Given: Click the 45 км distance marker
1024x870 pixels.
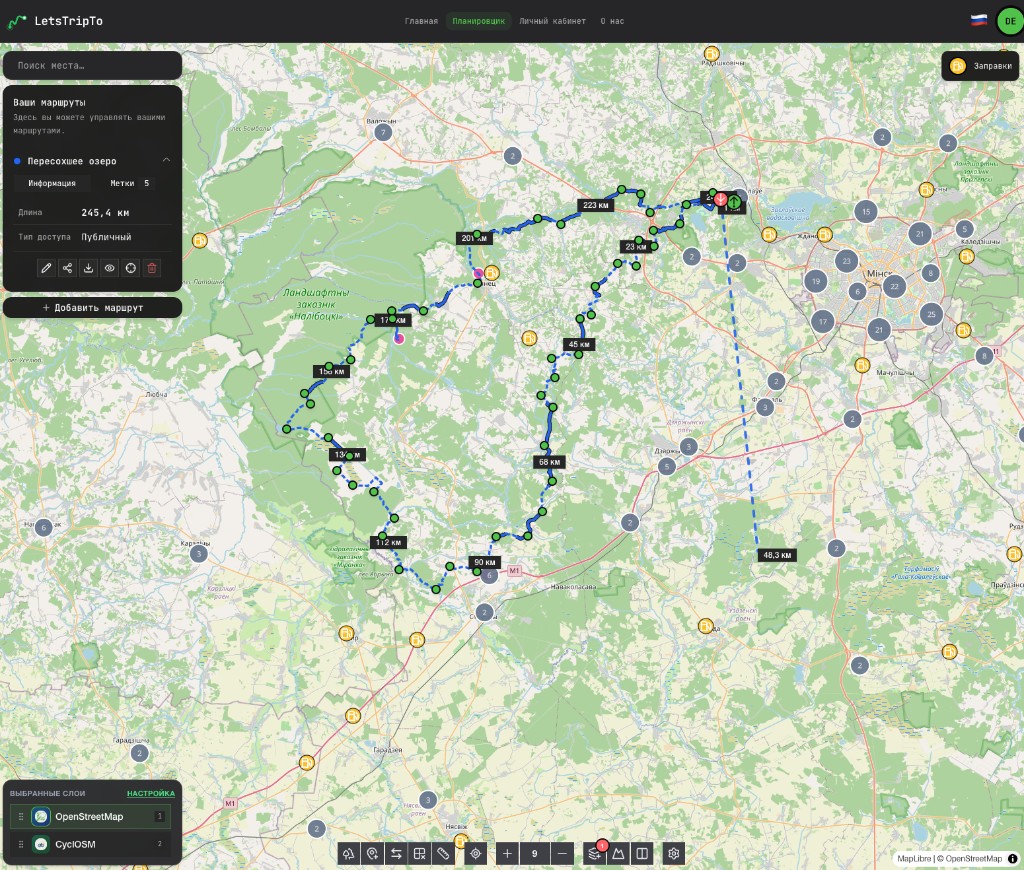Looking at the screenshot, I should click(x=579, y=344).
